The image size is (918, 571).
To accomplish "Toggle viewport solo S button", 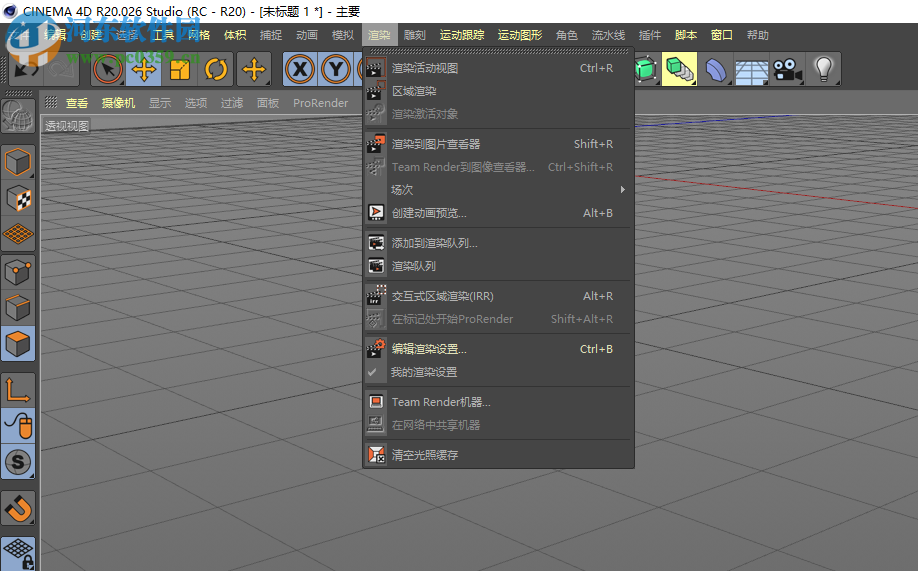I will click(18, 462).
